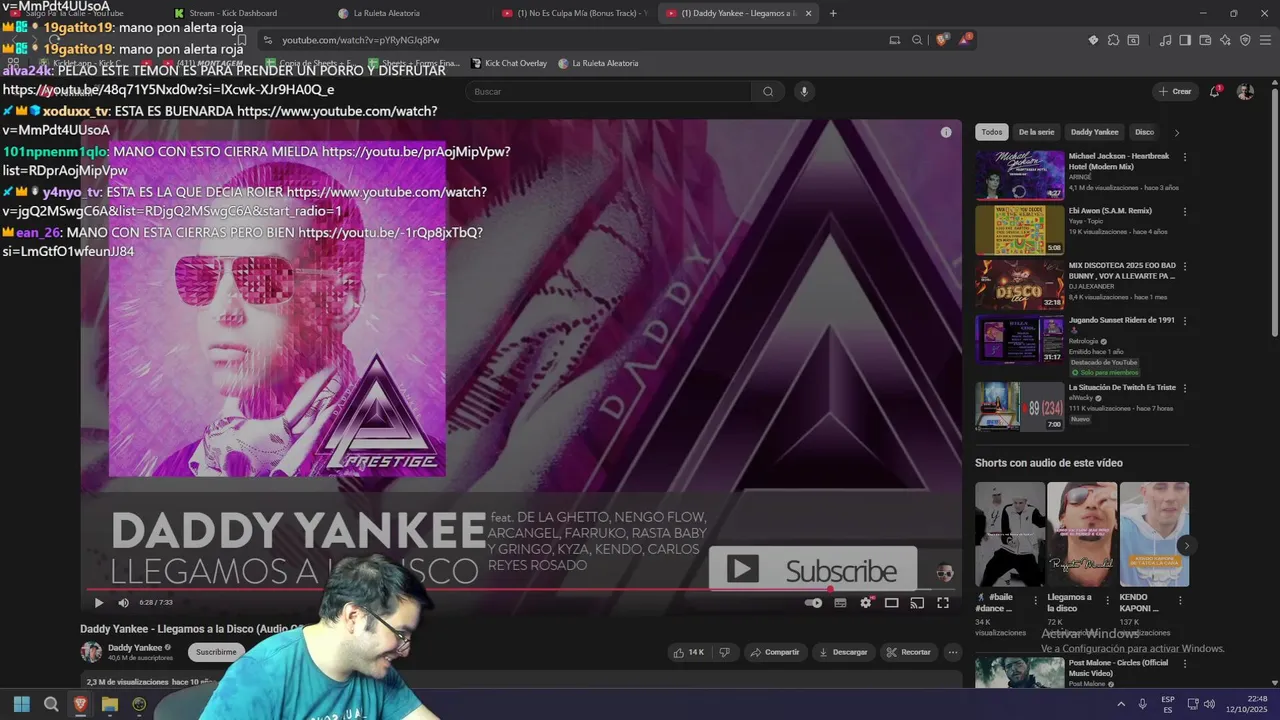This screenshot has height=720, width=1280.
Task: Click the video info card icon
Action: coord(946,132)
